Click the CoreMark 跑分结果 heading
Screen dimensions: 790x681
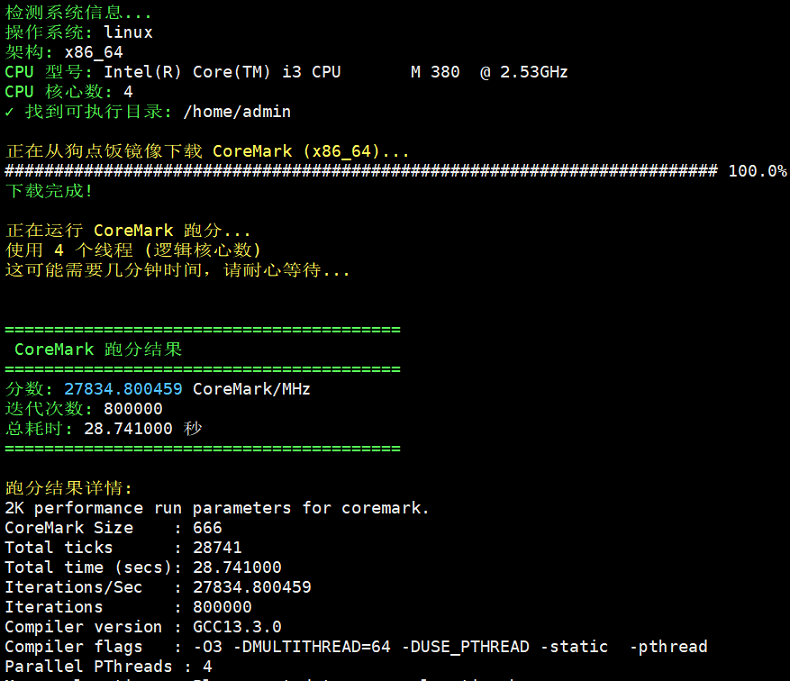click(98, 349)
